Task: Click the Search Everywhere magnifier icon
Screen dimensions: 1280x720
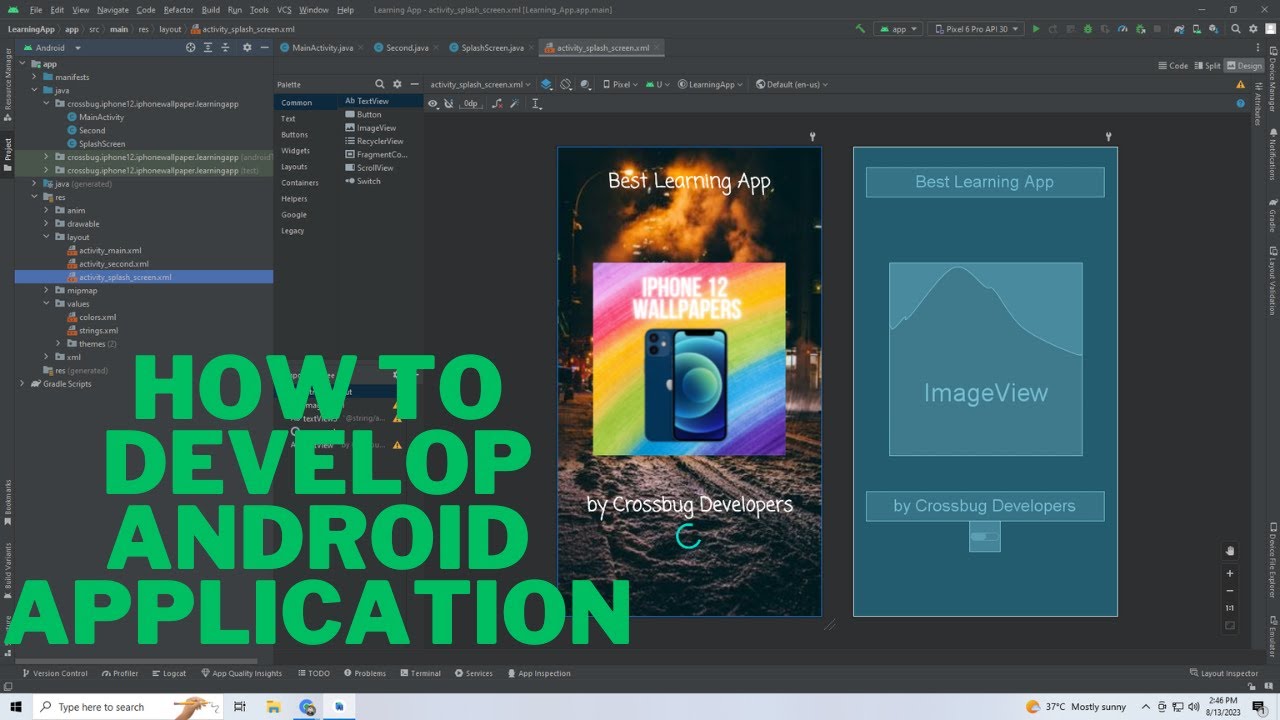Action: pyautogui.click(x=1236, y=29)
